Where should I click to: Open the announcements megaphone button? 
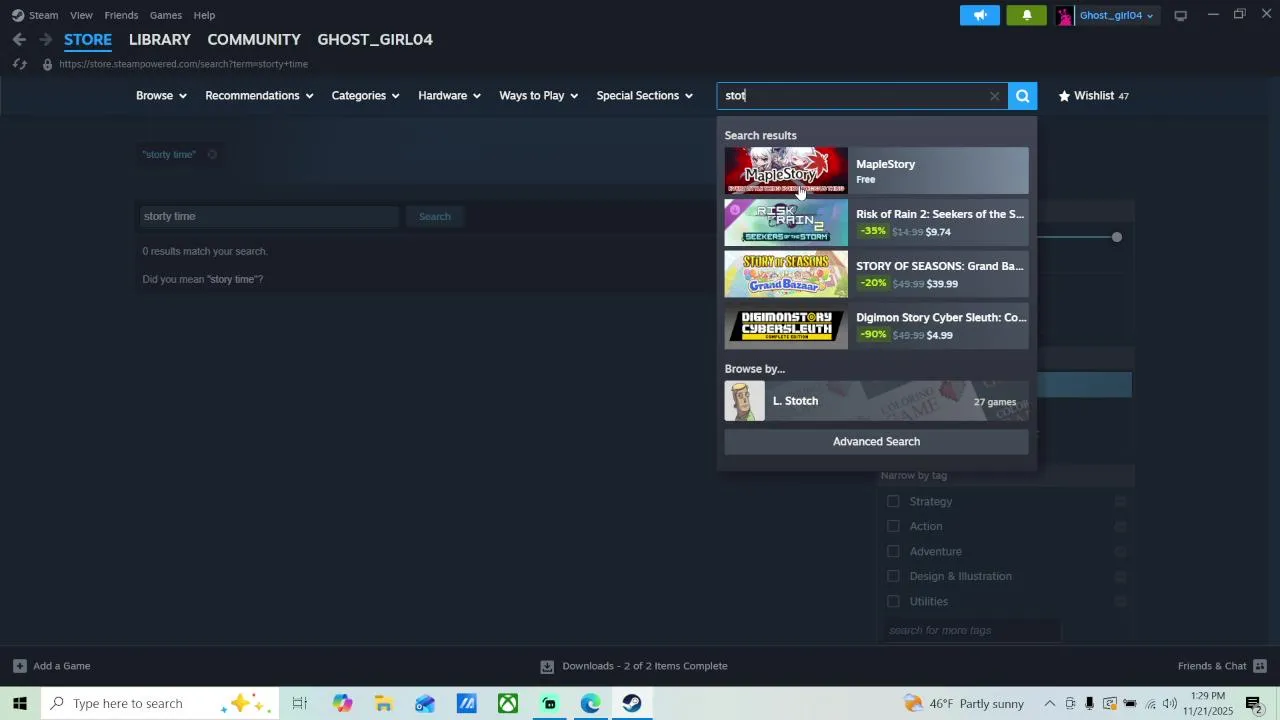point(980,15)
